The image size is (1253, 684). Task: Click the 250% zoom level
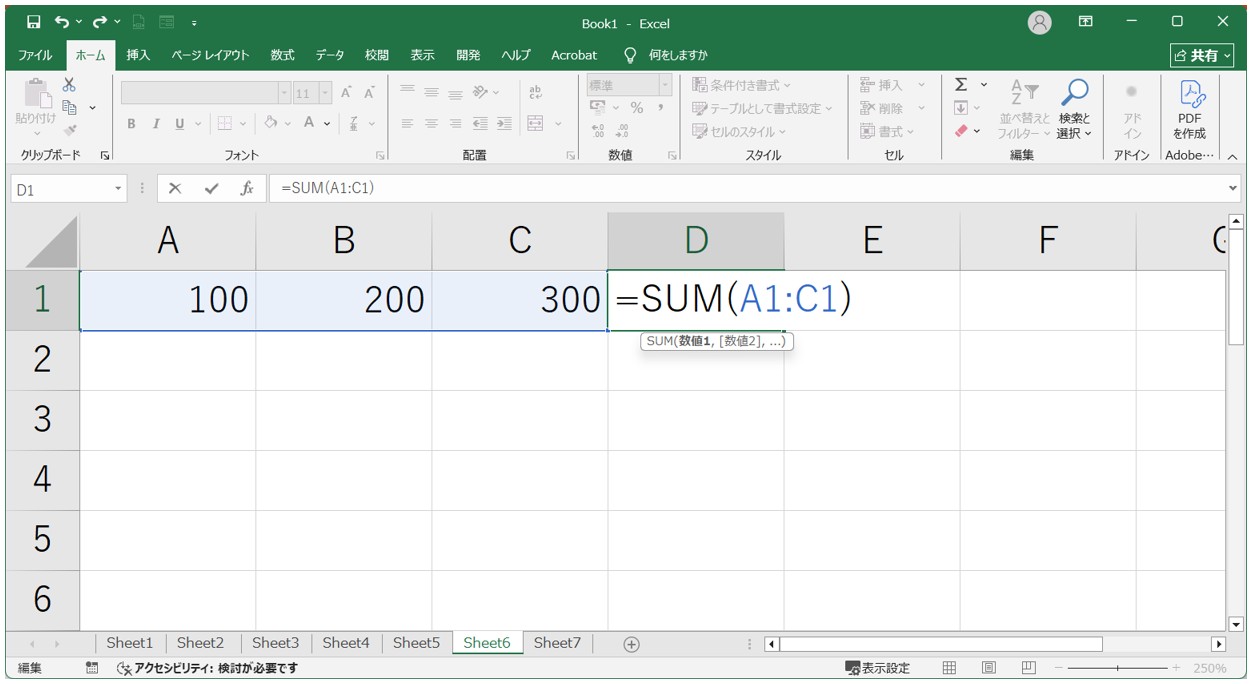[1209, 668]
